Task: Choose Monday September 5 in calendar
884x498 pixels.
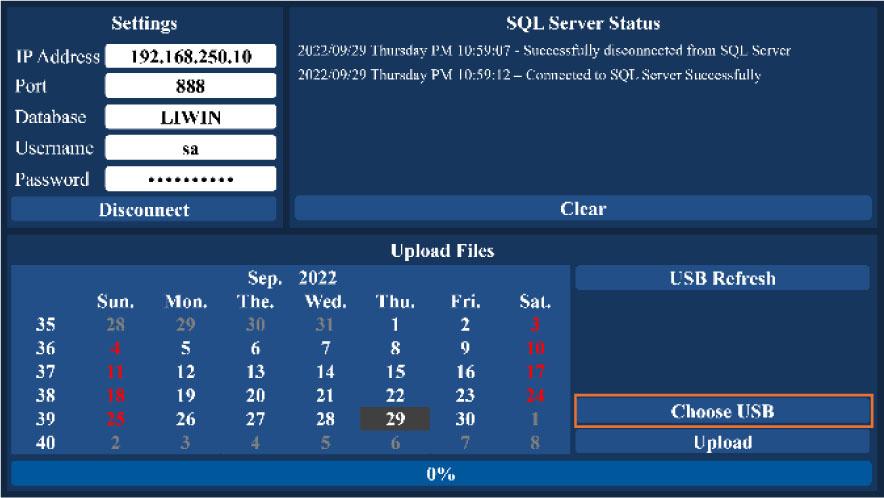Action: [185, 349]
